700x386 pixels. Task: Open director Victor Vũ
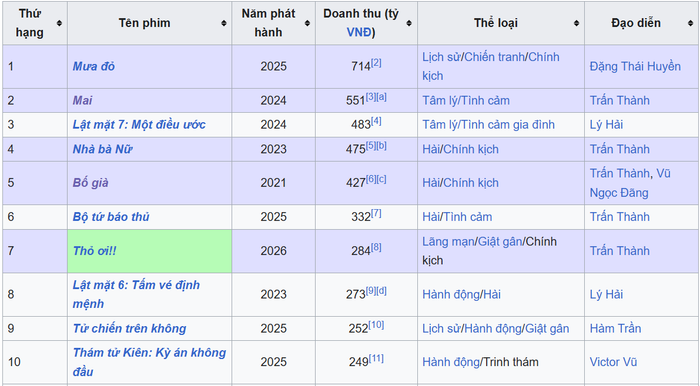[x=613, y=362]
